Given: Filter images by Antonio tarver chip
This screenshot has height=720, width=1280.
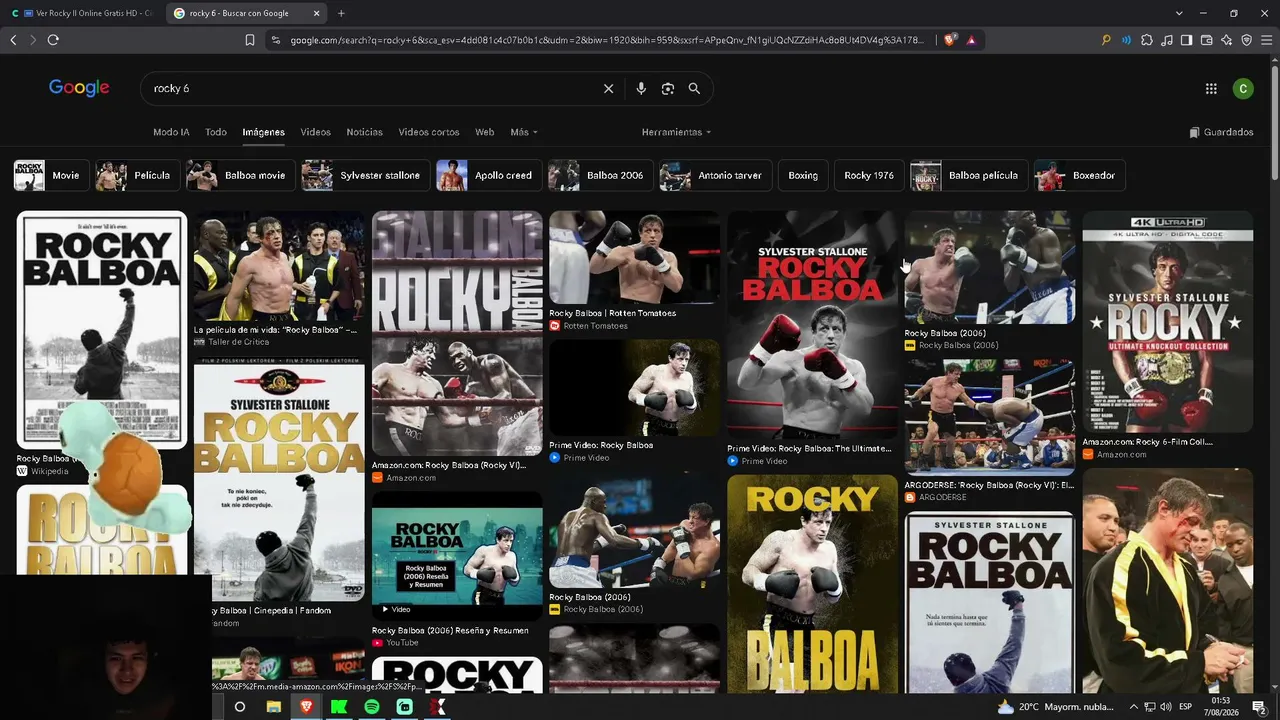Looking at the screenshot, I should [715, 175].
